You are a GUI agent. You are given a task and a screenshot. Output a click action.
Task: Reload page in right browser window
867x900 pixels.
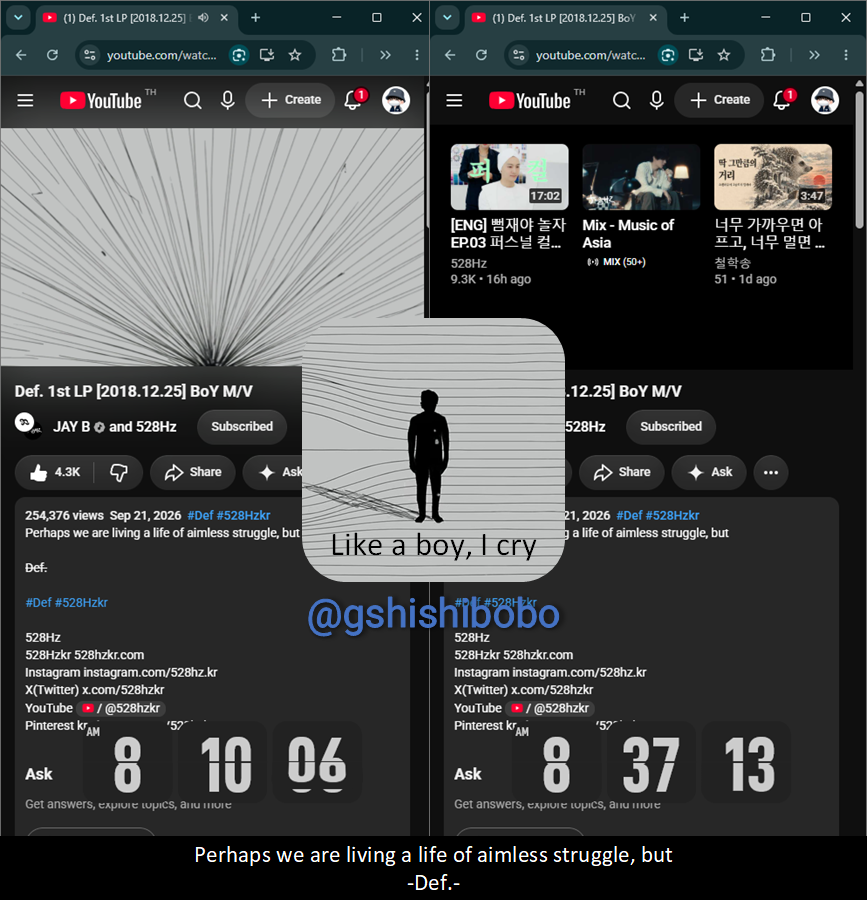point(481,55)
